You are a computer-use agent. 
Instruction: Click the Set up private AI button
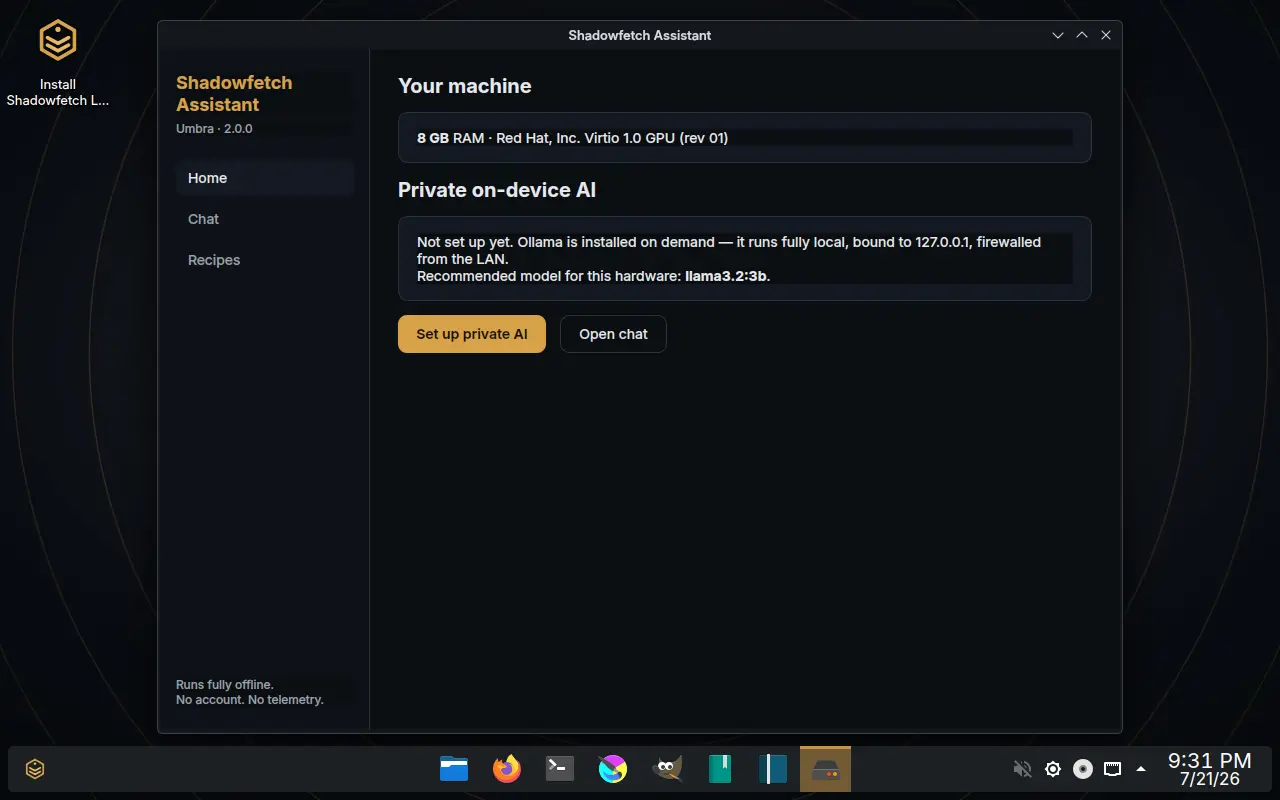(x=472, y=334)
